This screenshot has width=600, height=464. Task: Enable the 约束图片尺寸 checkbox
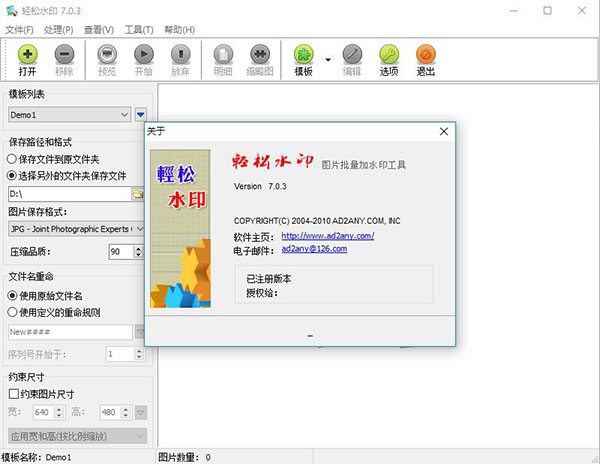[x=13, y=394]
